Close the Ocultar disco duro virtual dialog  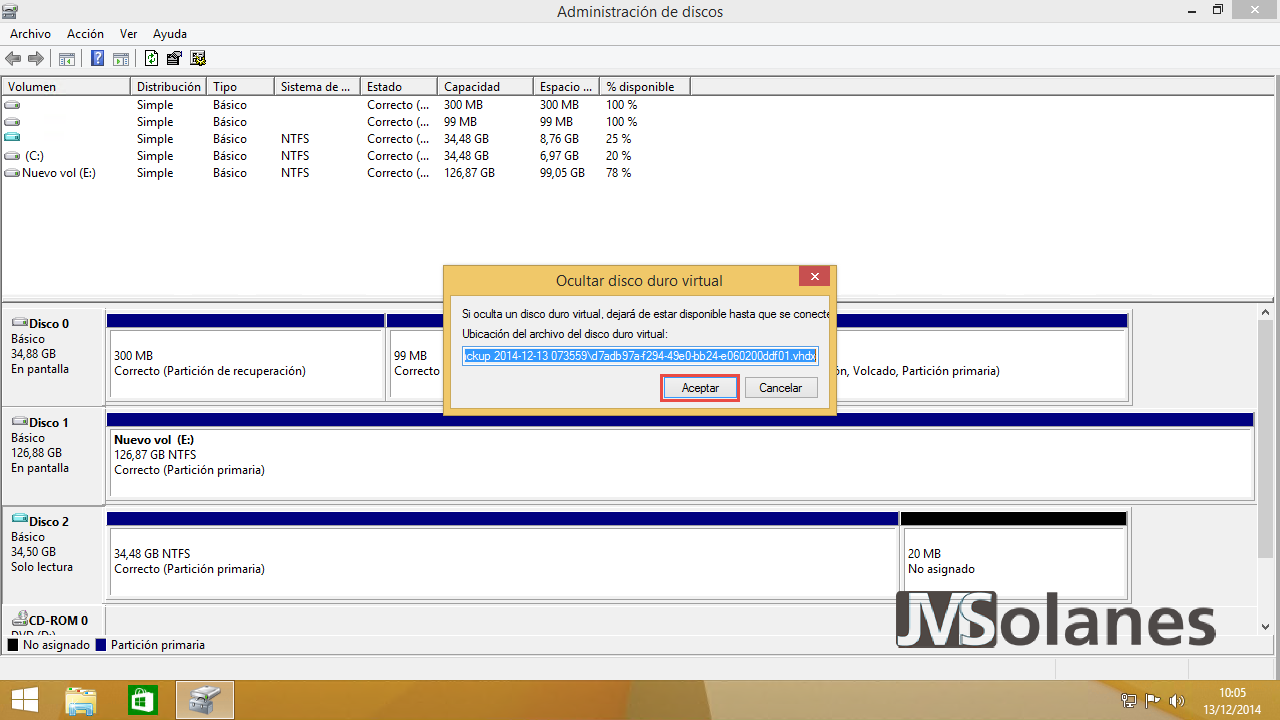coord(814,277)
